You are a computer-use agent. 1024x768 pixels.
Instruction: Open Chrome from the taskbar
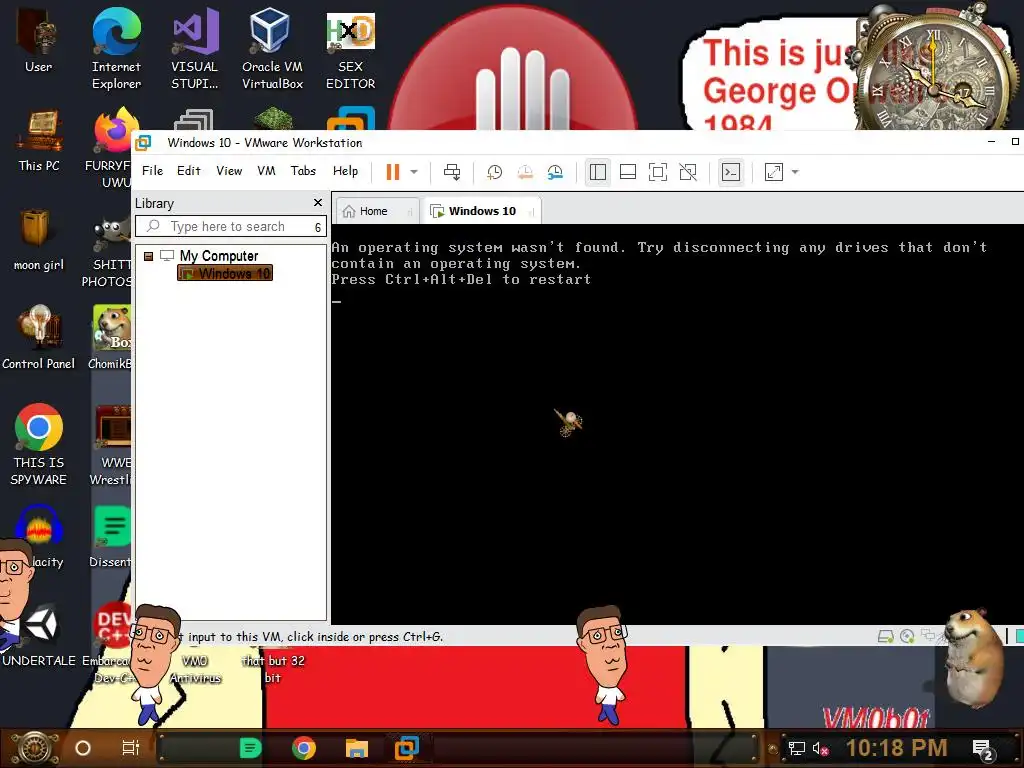click(304, 748)
